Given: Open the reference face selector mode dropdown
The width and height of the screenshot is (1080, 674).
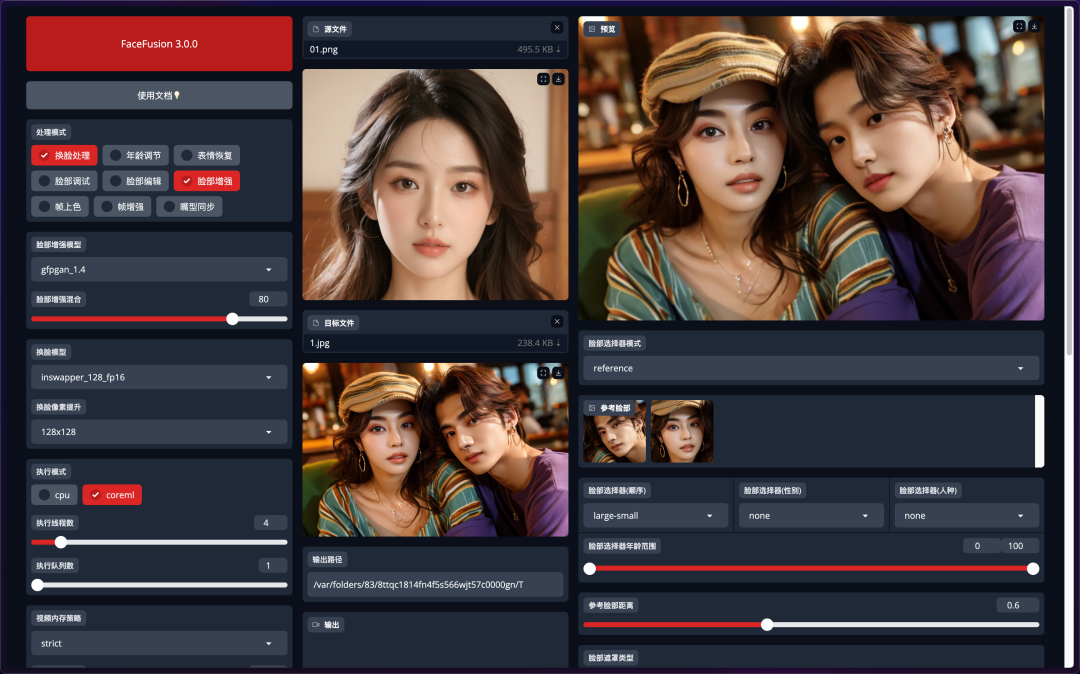Looking at the screenshot, I should click(x=811, y=368).
